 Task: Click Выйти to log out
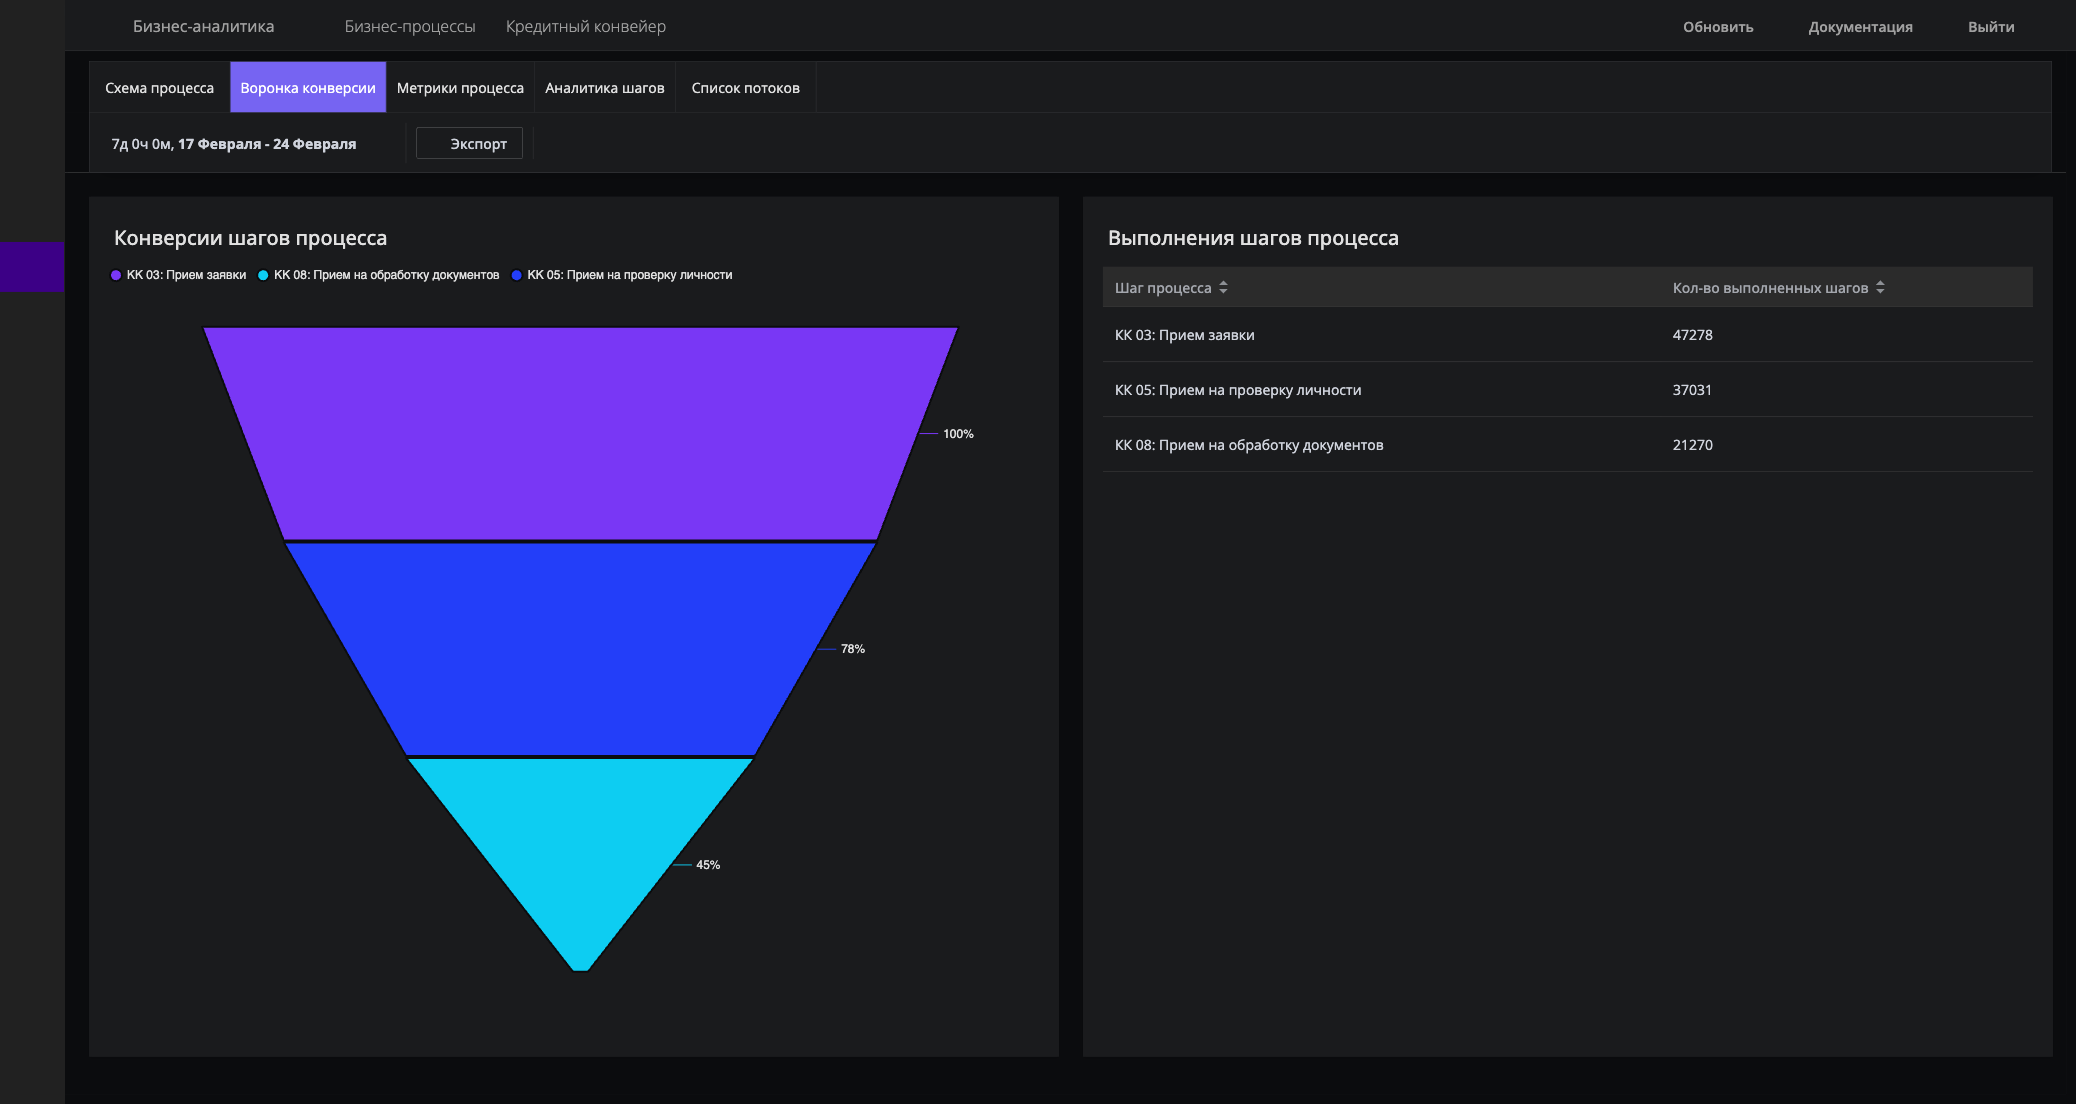1991,27
